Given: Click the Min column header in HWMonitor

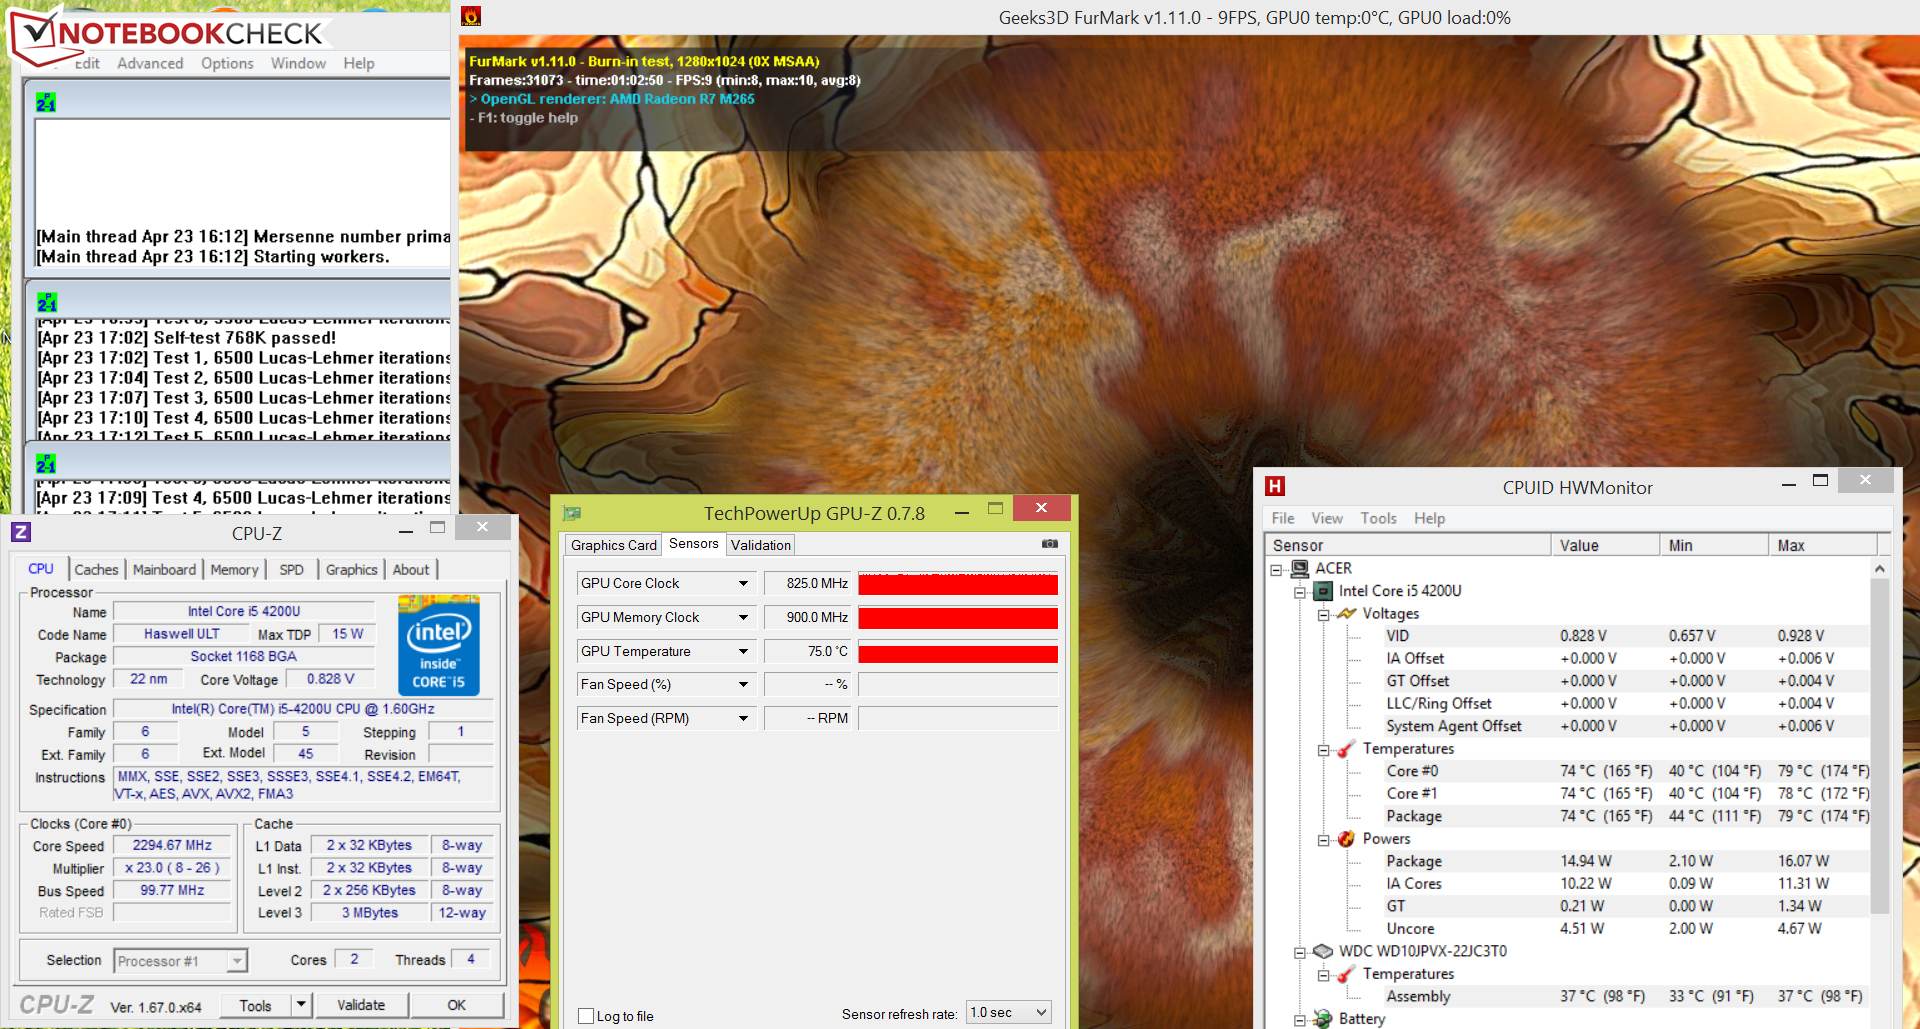Looking at the screenshot, I should (x=1714, y=545).
